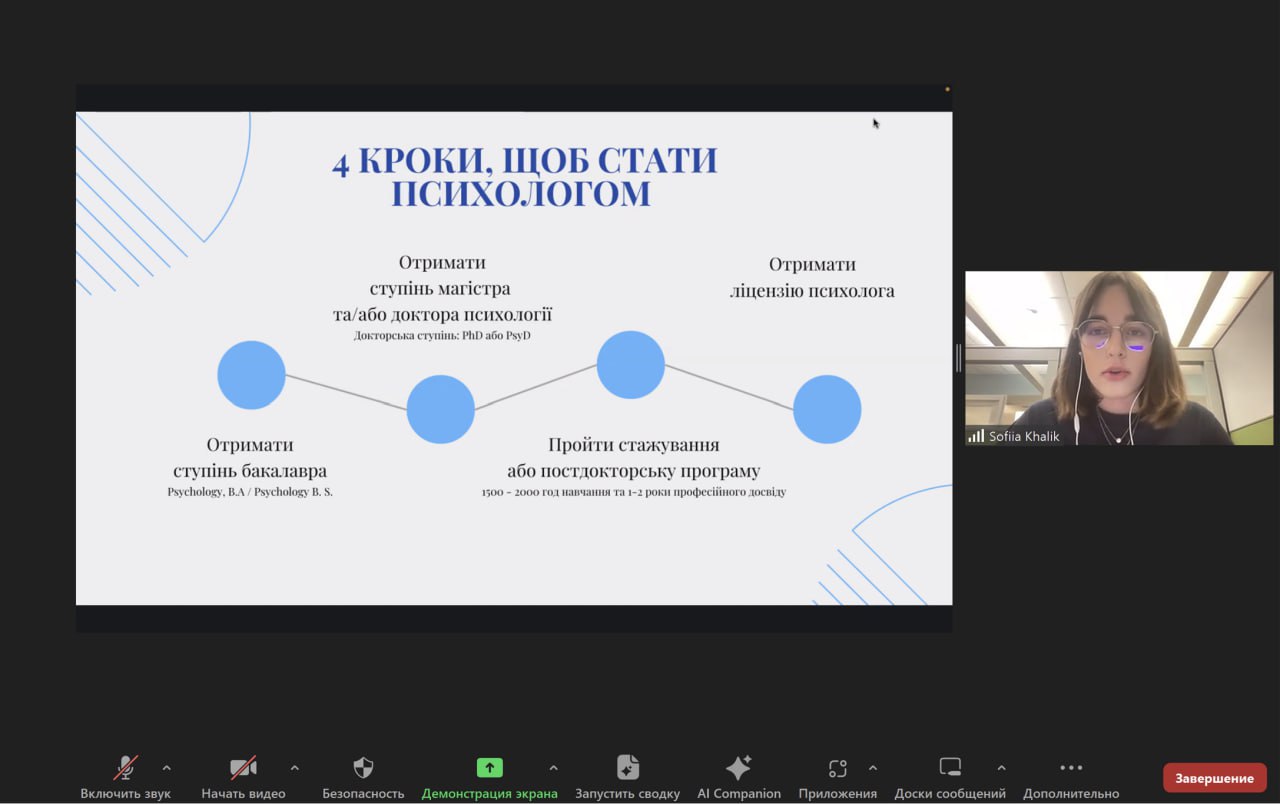The width and height of the screenshot is (1280, 804).
Task: Open the Приложения apps icon
Action: pyautogui.click(x=837, y=768)
